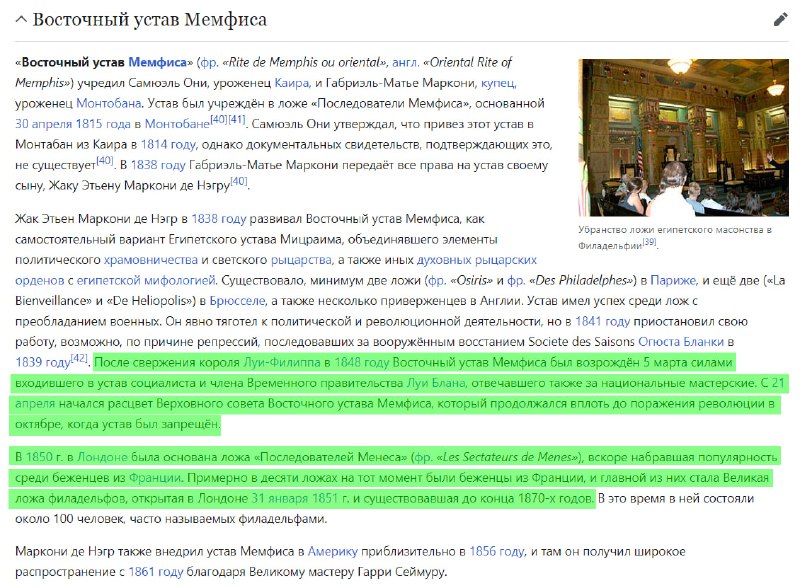Open the 1861 году link

coord(156,572)
